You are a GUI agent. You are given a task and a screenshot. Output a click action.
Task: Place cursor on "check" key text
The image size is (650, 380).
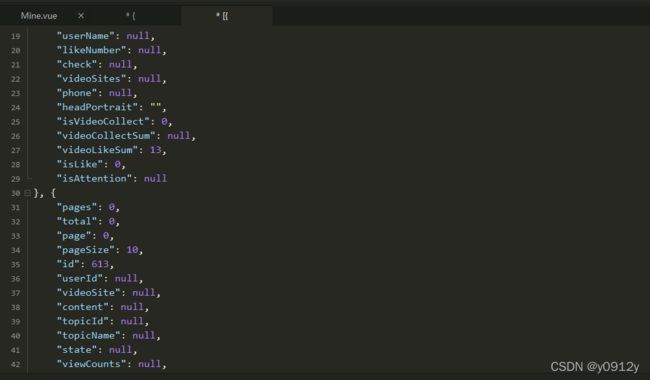77,64
